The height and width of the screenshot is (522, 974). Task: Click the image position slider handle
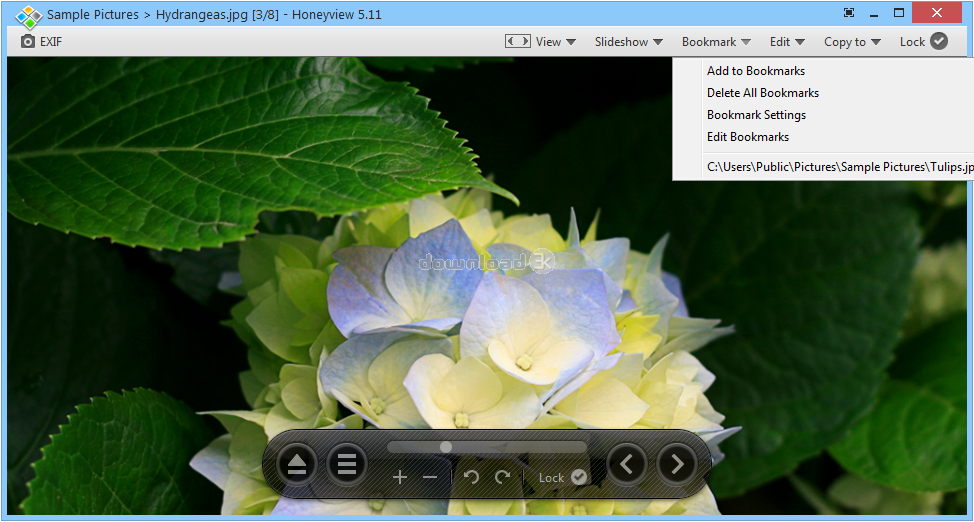(x=445, y=447)
